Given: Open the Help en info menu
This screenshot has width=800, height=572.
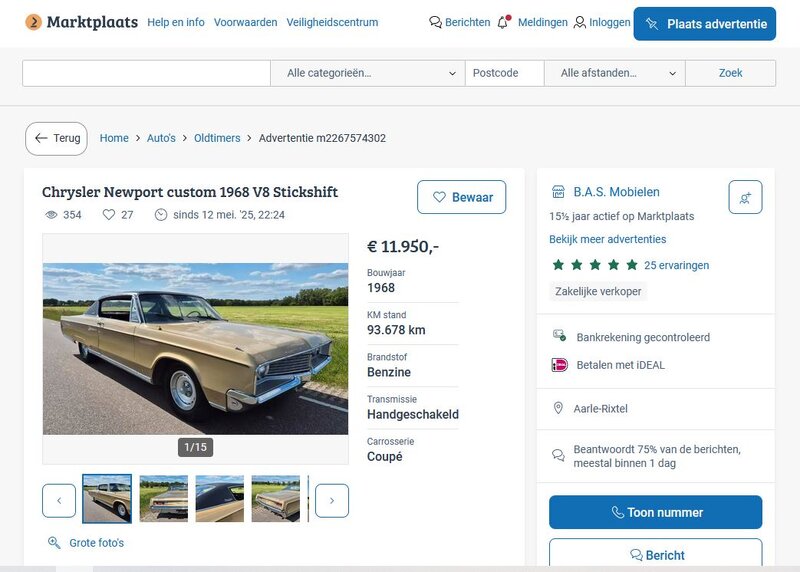Looking at the screenshot, I should pyautogui.click(x=176, y=22).
